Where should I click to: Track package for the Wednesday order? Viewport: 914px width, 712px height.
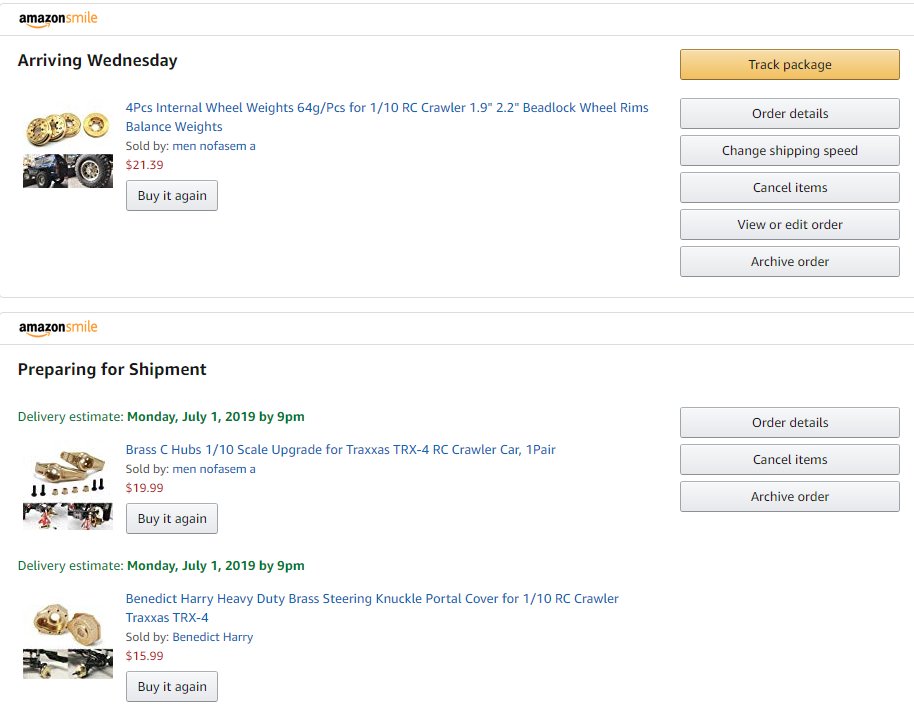(789, 65)
